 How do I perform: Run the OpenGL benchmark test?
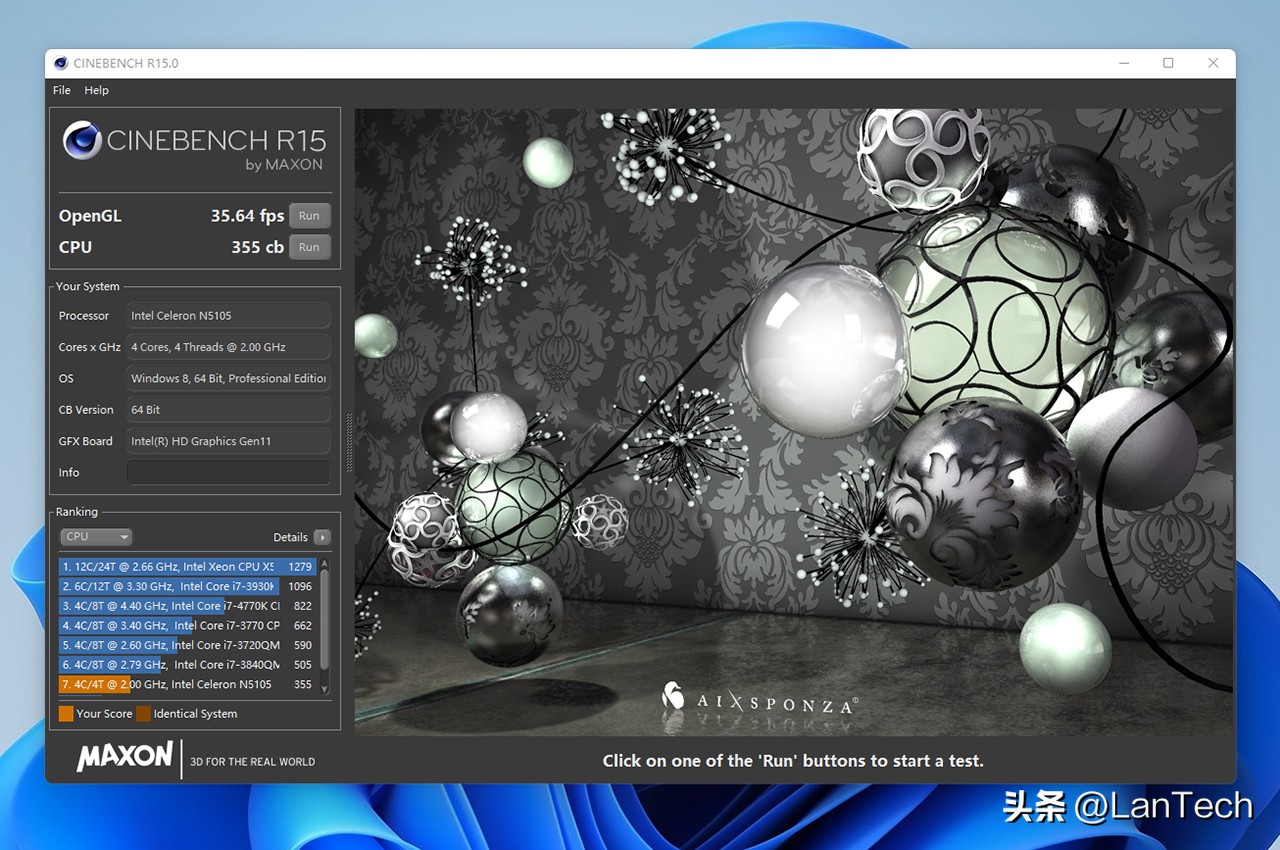click(x=309, y=216)
